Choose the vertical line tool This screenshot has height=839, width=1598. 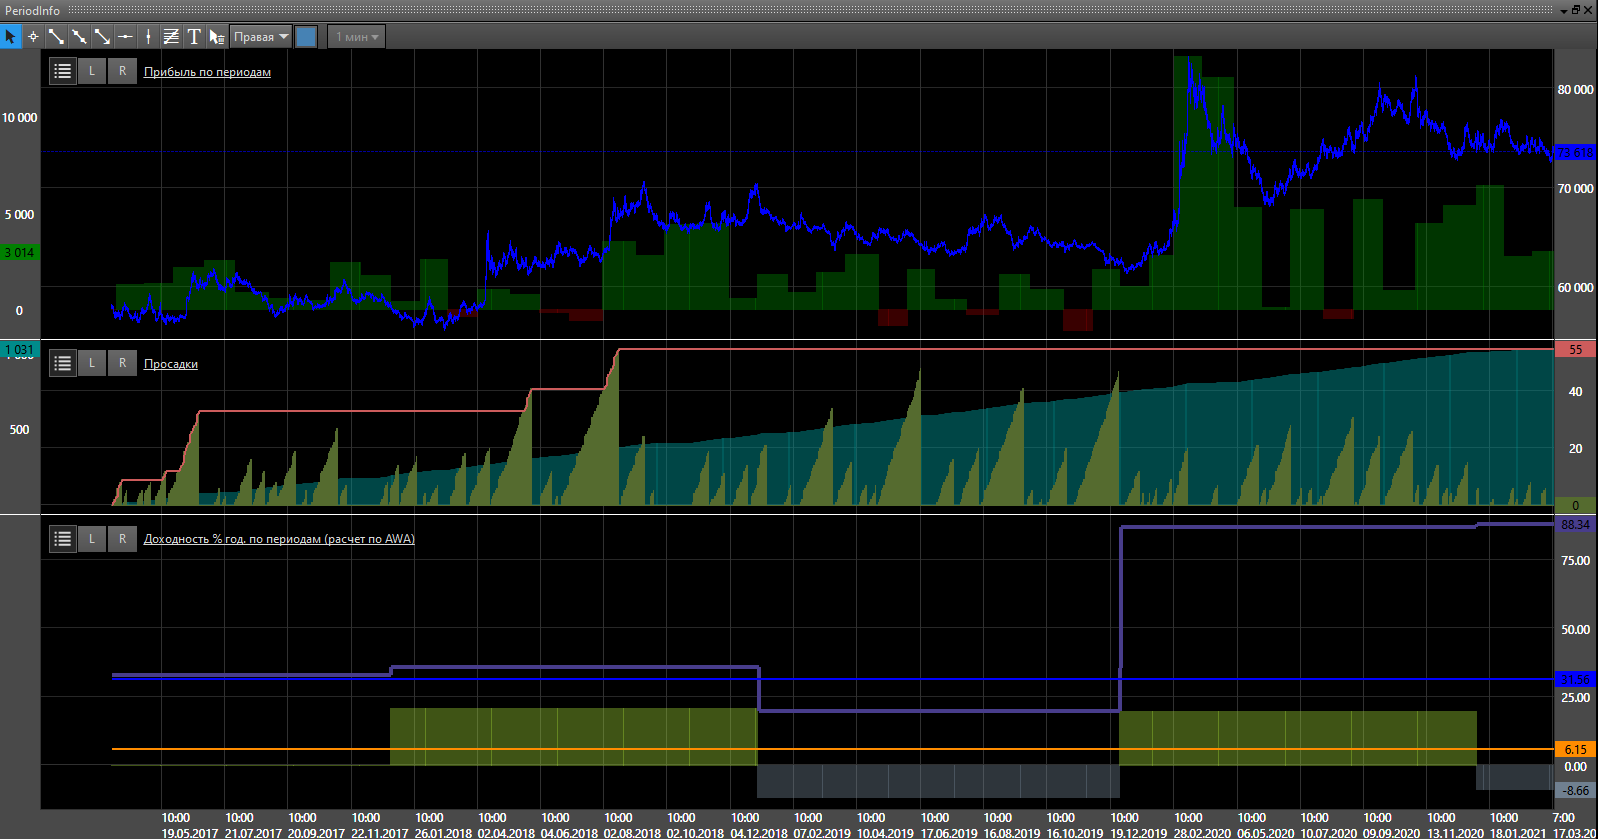point(148,37)
